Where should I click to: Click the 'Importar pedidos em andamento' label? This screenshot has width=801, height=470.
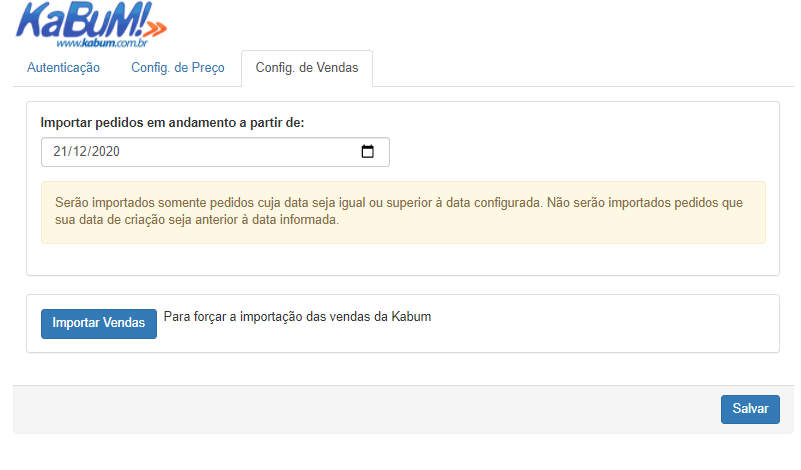172,123
